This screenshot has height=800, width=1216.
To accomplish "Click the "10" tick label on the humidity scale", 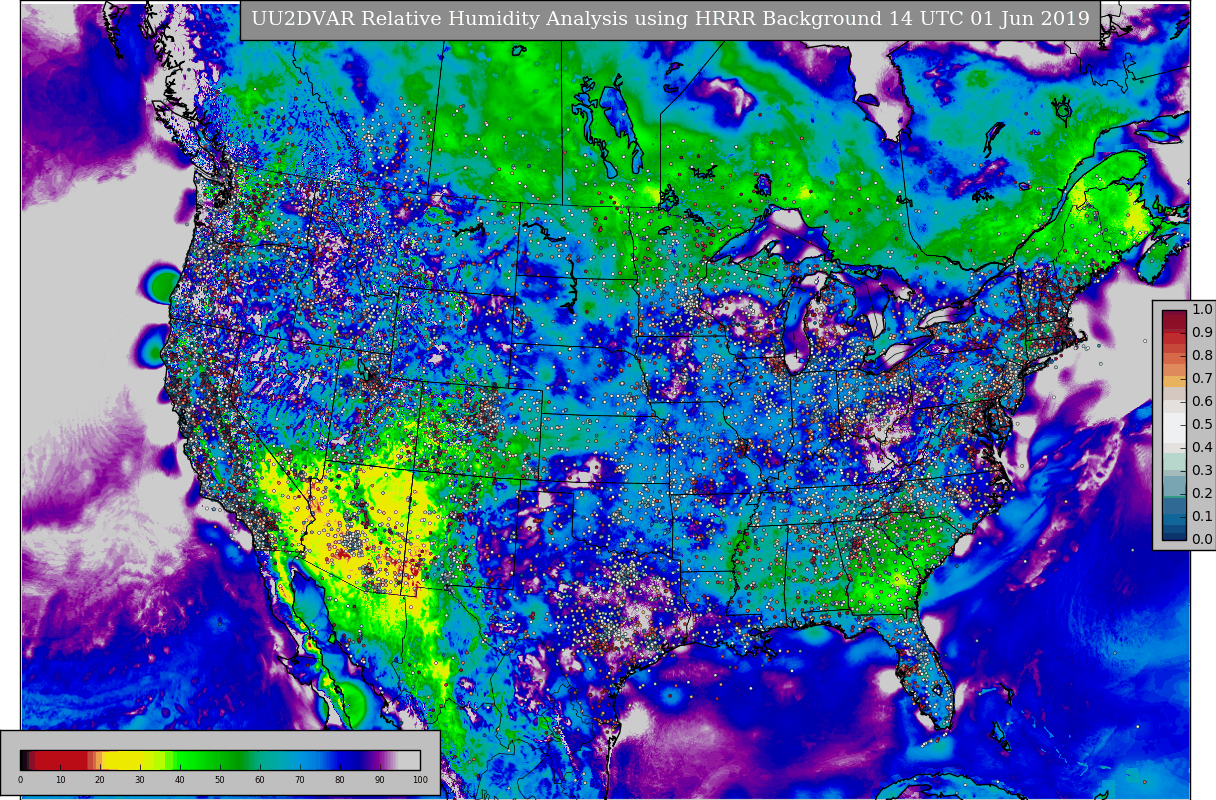I will [x=60, y=780].
